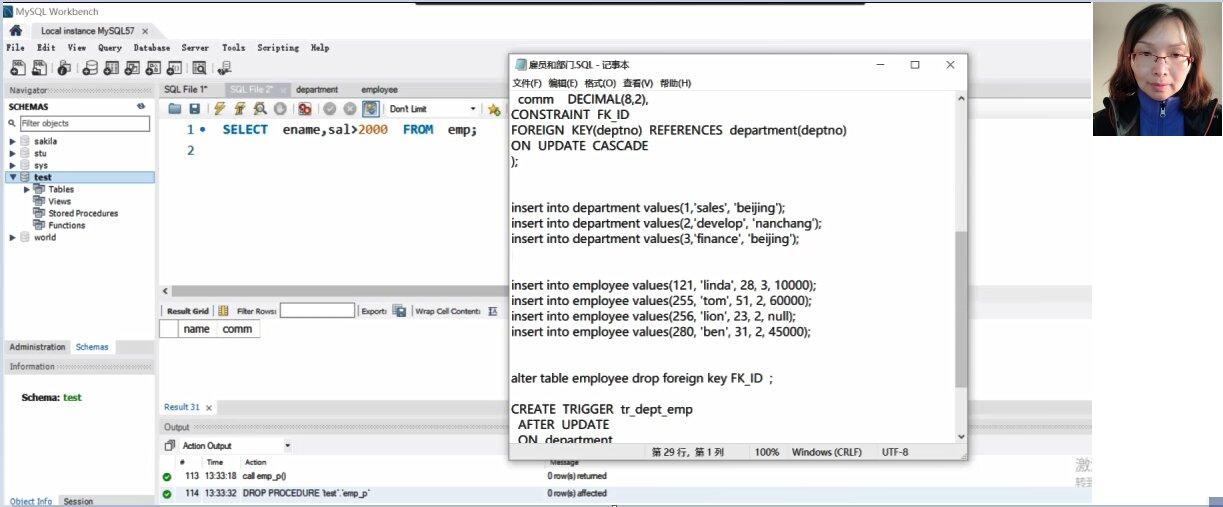This screenshot has width=1223, height=507.
Task: Click the home icon in Workbench
Action: pos(16,31)
